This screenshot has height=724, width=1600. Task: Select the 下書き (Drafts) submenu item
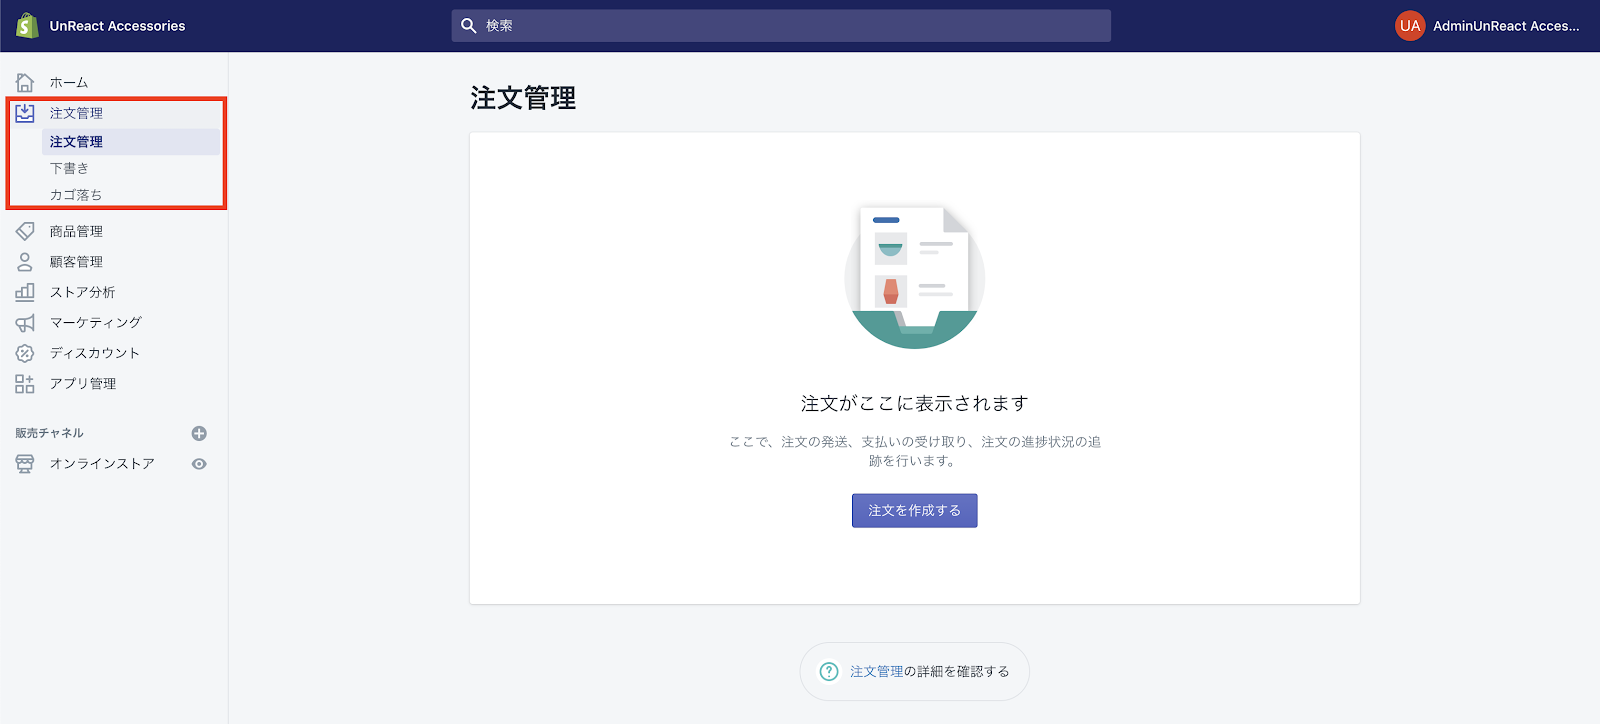pyautogui.click(x=69, y=168)
